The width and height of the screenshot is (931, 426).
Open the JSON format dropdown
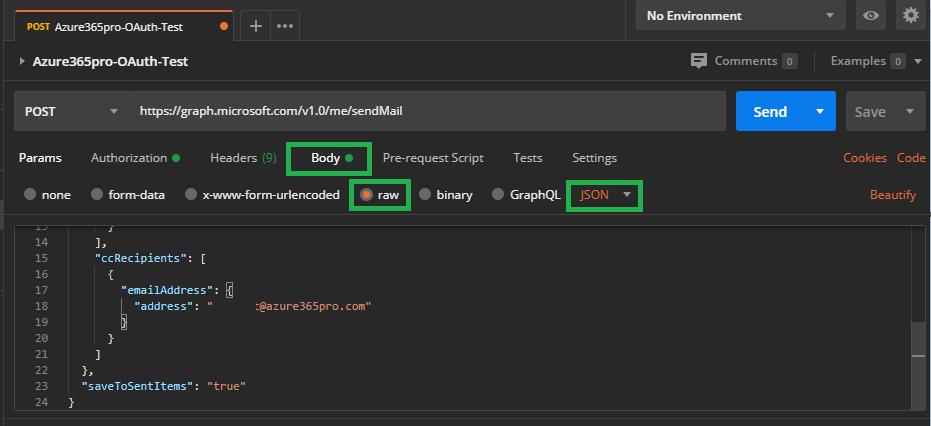click(x=604, y=195)
